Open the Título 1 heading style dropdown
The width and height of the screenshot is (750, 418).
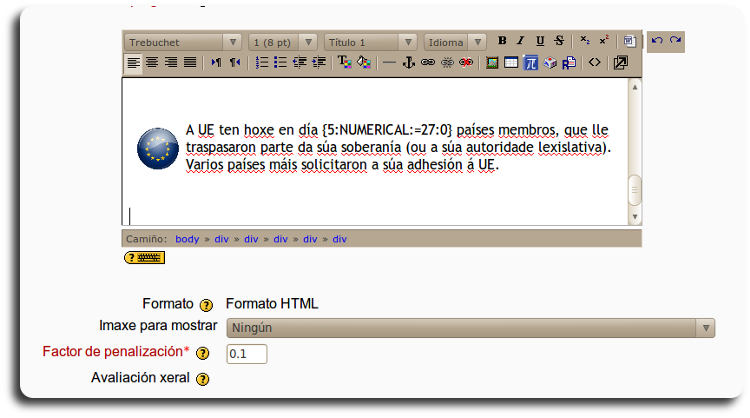[370, 42]
